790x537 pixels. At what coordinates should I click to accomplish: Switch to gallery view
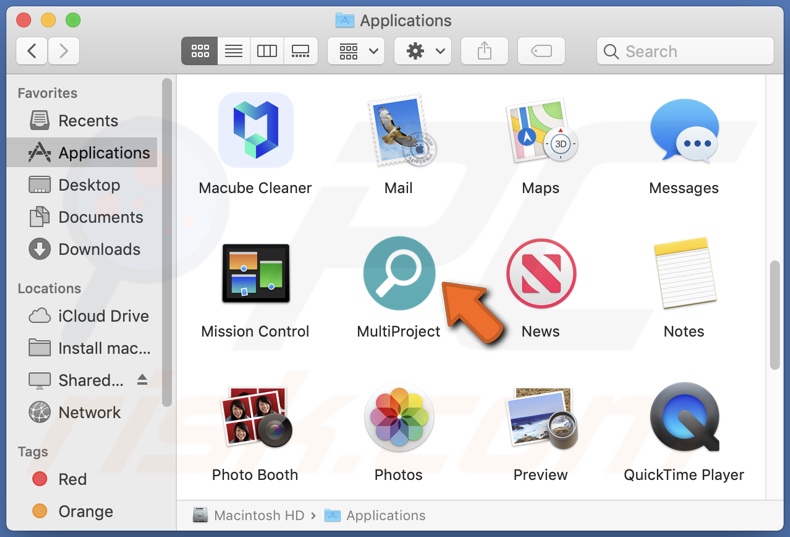[x=301, y=51]
